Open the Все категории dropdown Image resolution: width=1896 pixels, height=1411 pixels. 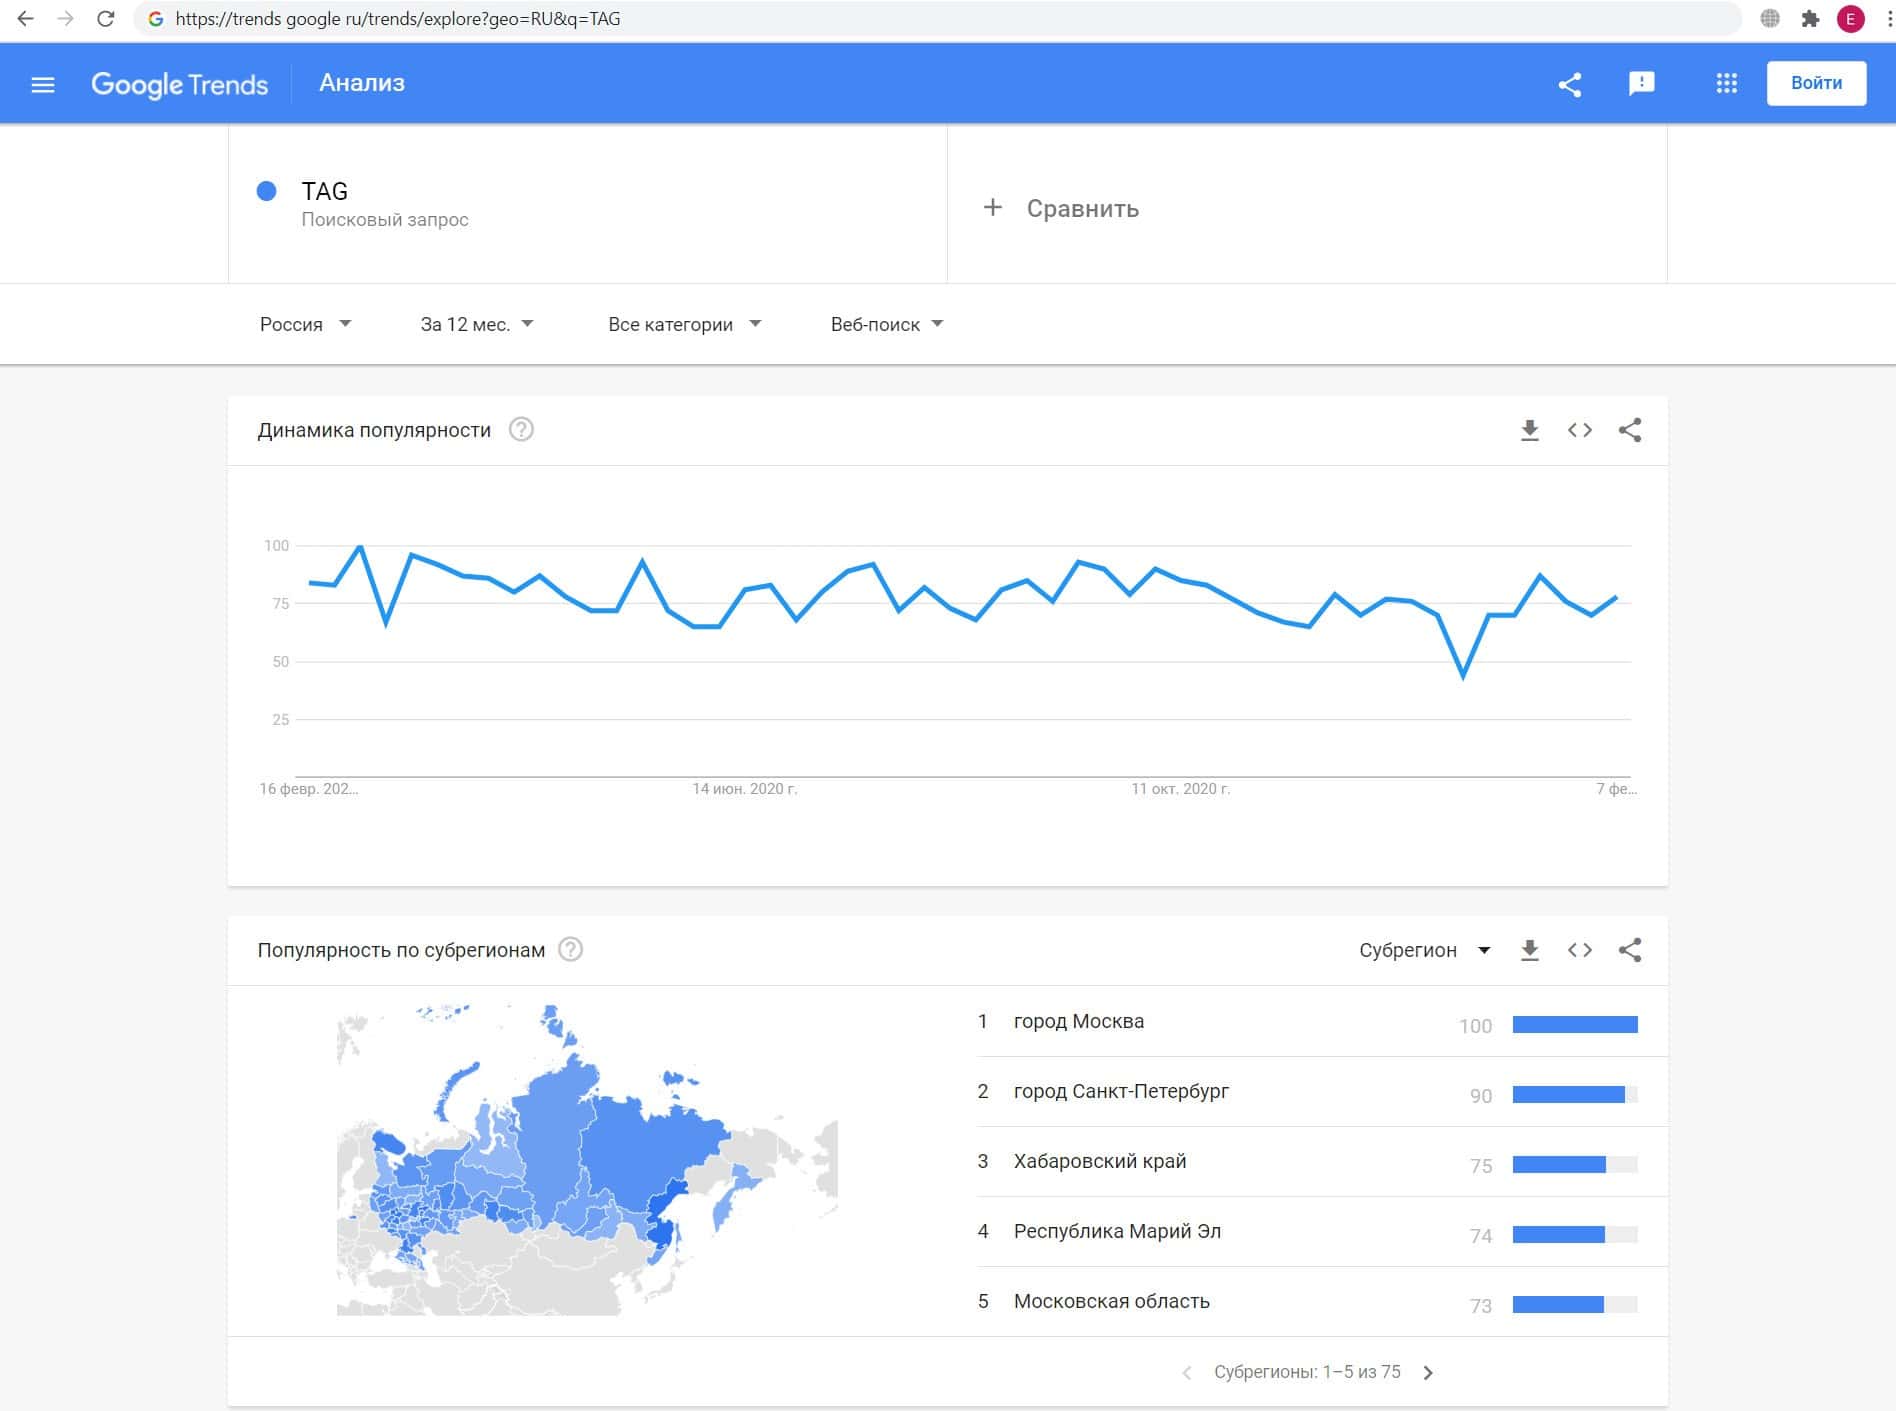pyautogui.click(x=684, y=325)
